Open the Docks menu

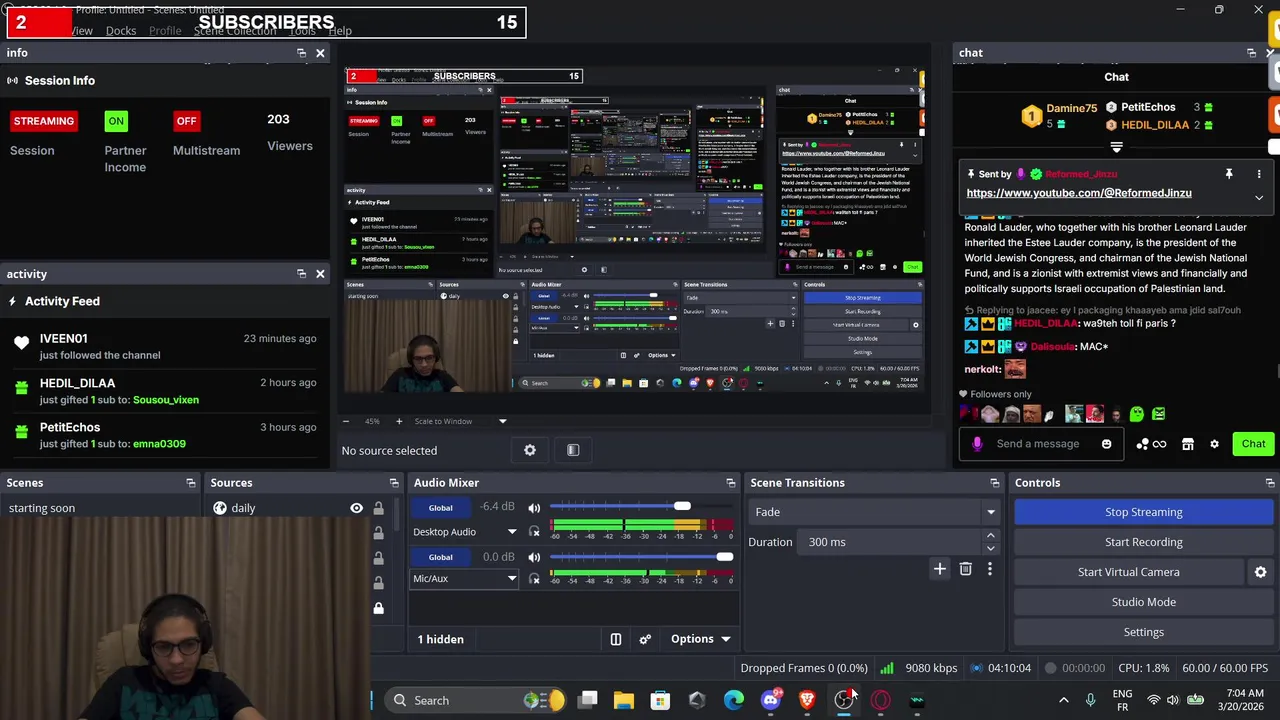(121, 30)
